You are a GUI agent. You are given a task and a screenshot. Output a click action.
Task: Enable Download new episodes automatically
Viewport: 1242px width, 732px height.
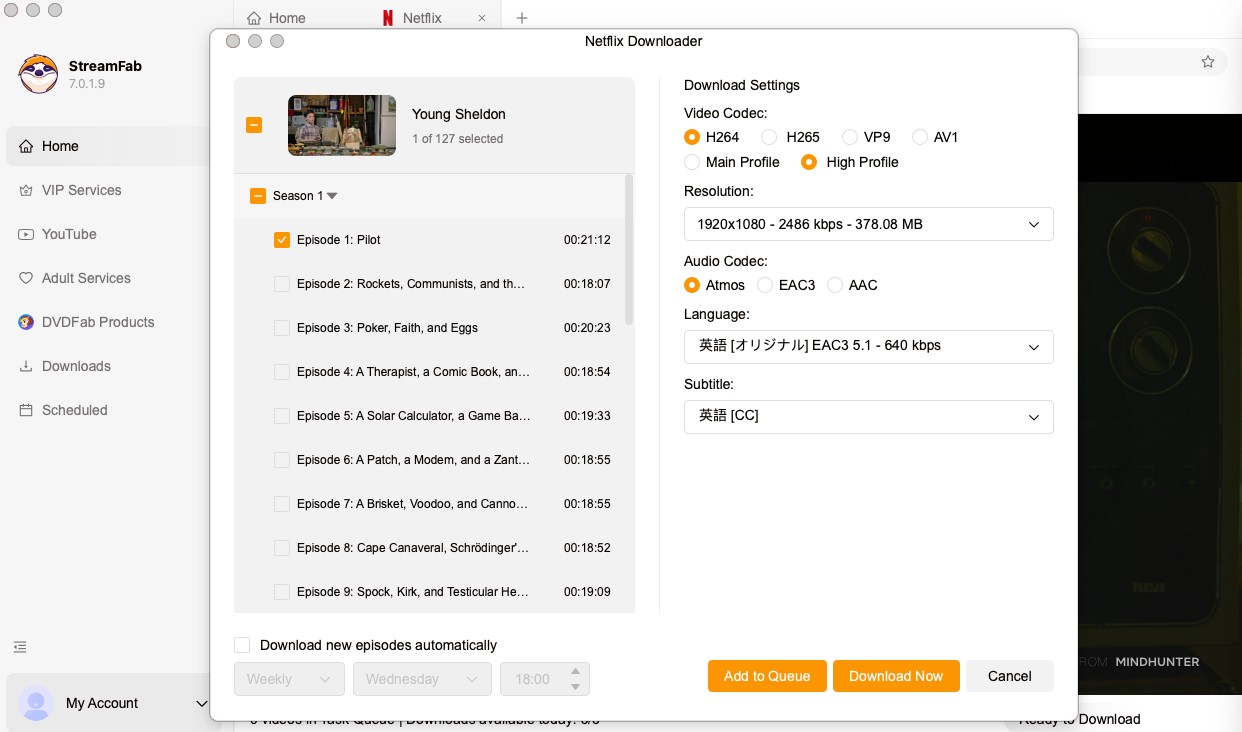point(242,645)
